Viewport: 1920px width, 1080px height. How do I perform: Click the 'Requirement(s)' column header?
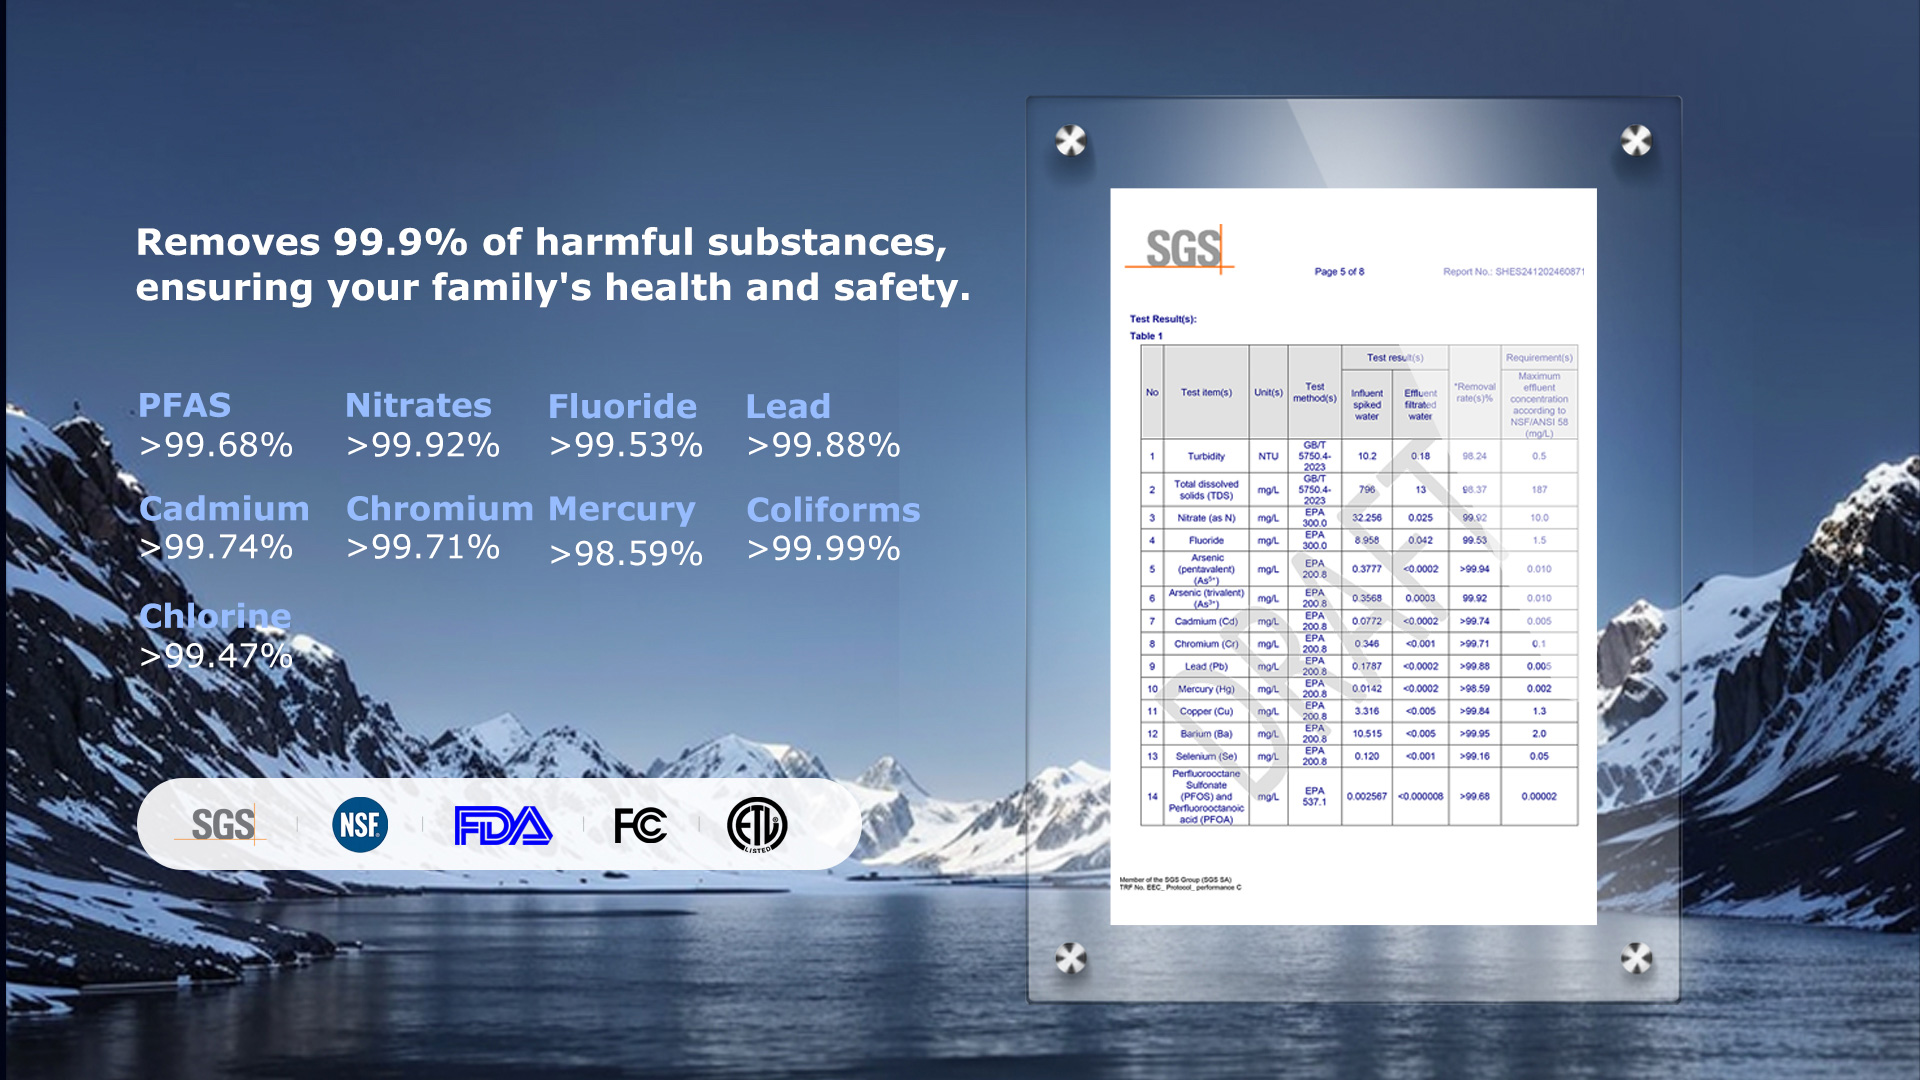1539,358
